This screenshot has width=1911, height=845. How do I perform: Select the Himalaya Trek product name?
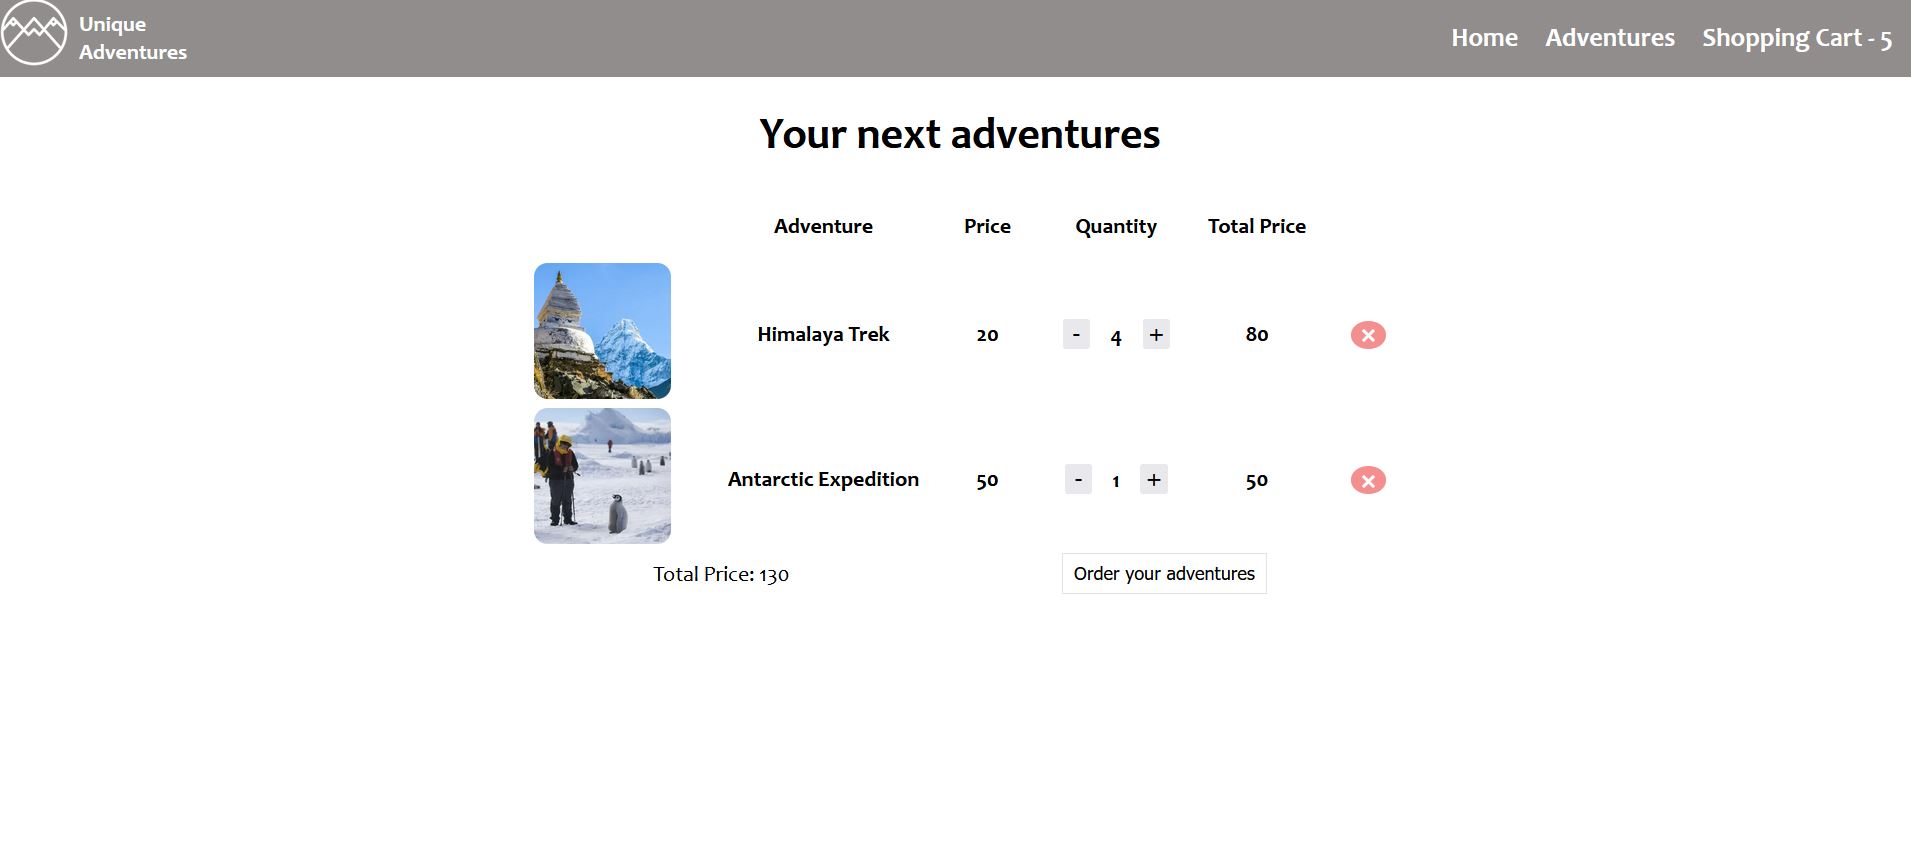(x=823, y=334)
